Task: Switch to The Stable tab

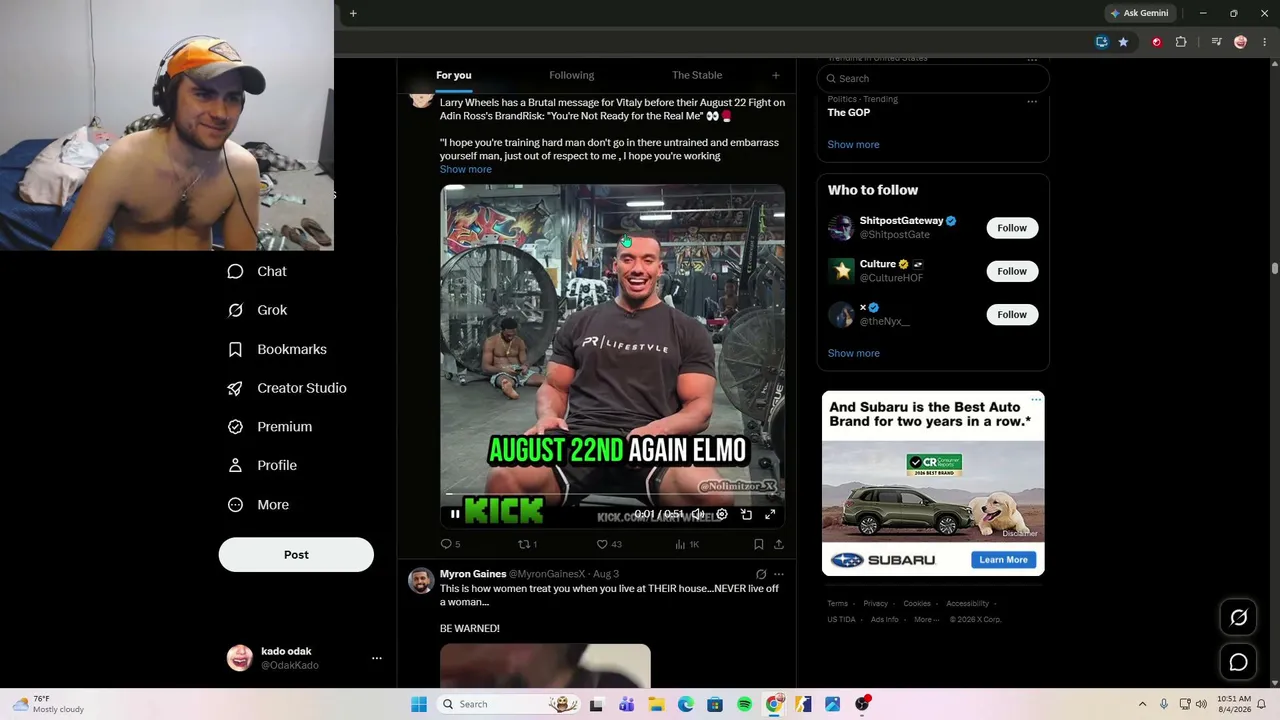Action: [x=697, y=75]
